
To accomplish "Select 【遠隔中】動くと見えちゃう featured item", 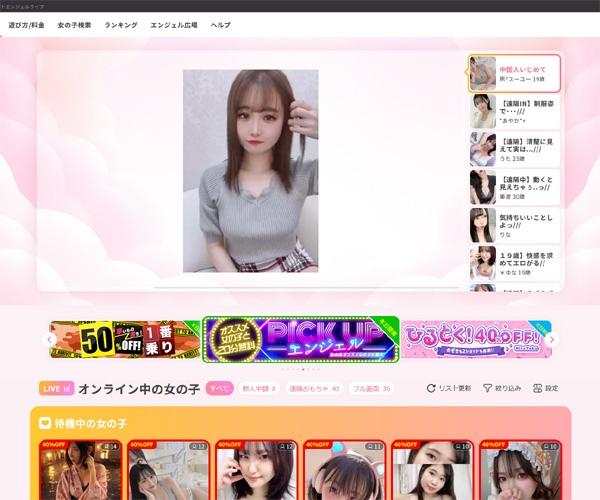I will pos(514,187).
